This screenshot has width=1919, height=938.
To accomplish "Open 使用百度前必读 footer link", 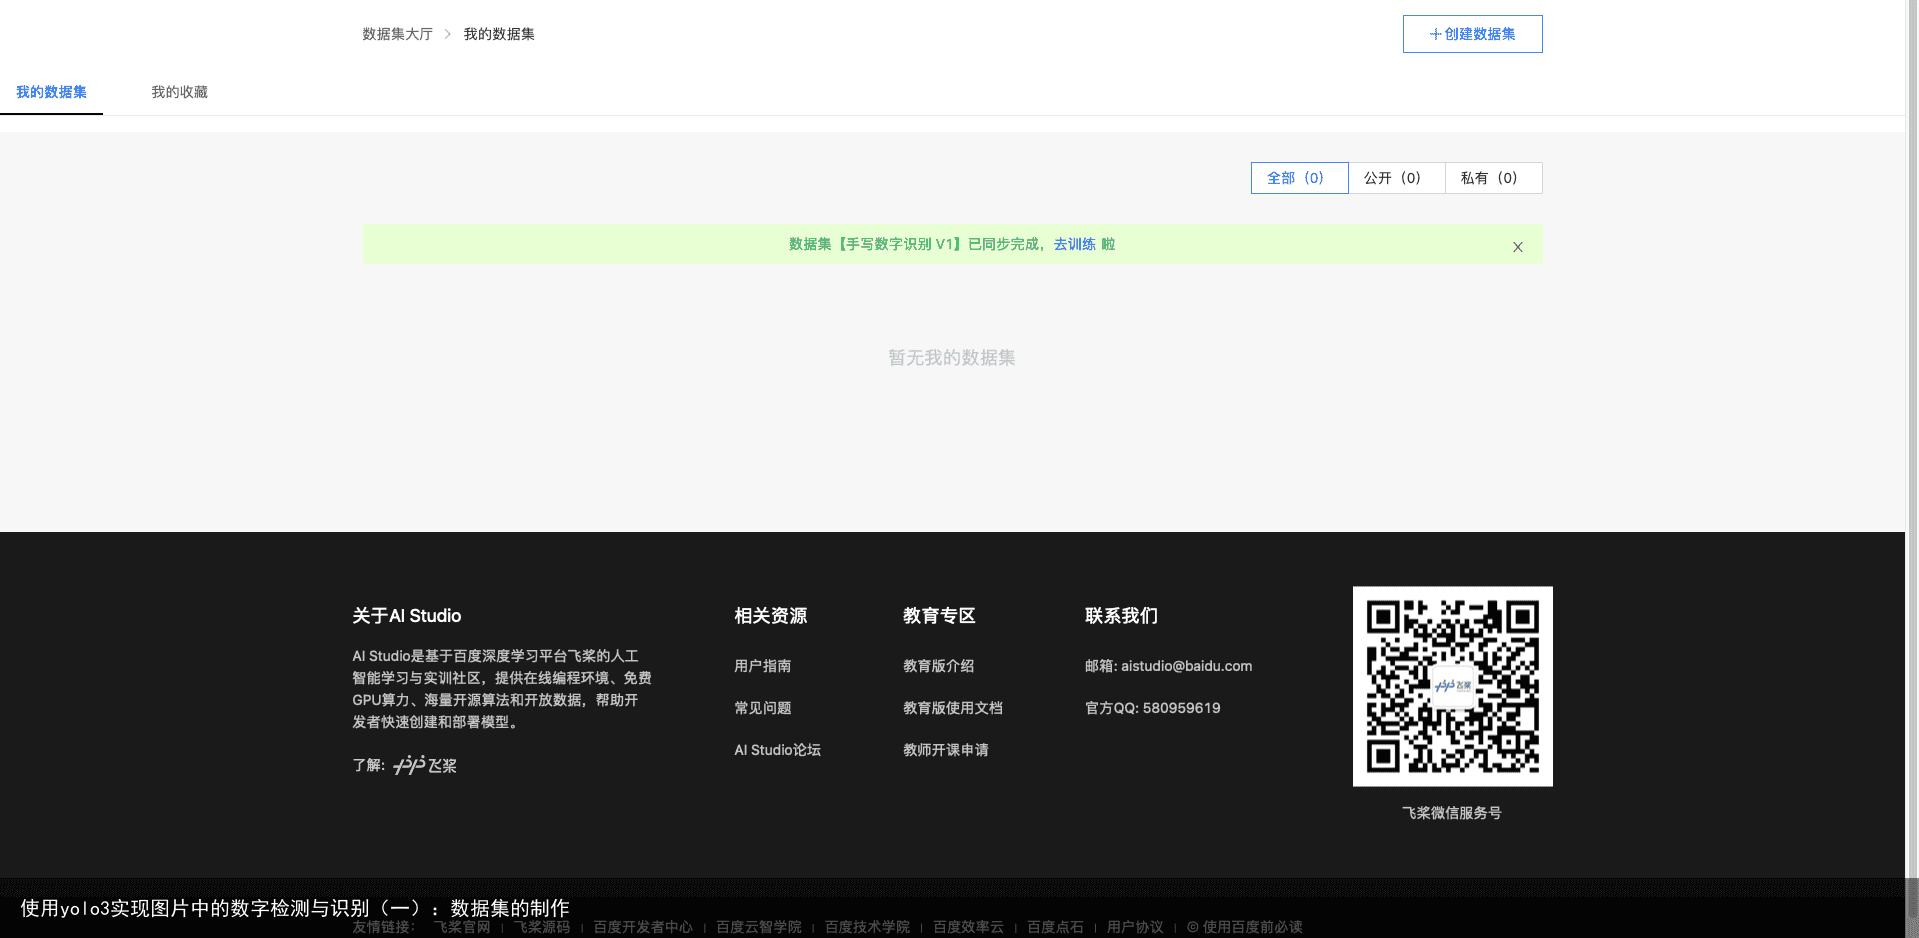I will (1245, 927).
